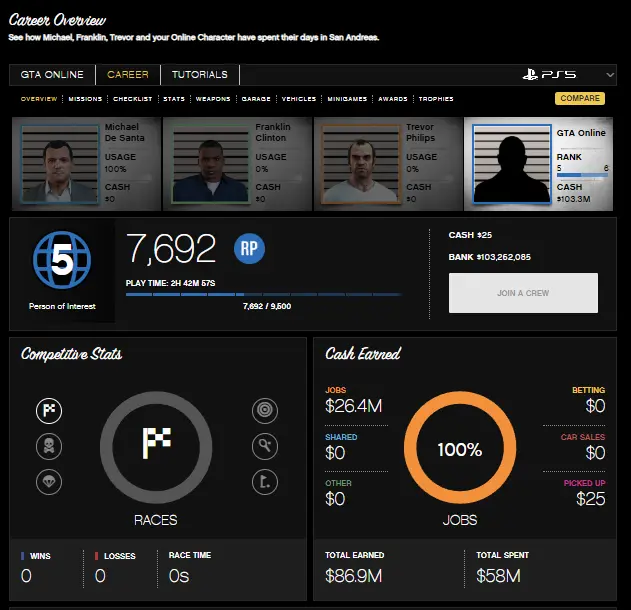Screen dimensions: 631x610
Task: Select the Races checkered flag icon
Action: click(49, 409)
